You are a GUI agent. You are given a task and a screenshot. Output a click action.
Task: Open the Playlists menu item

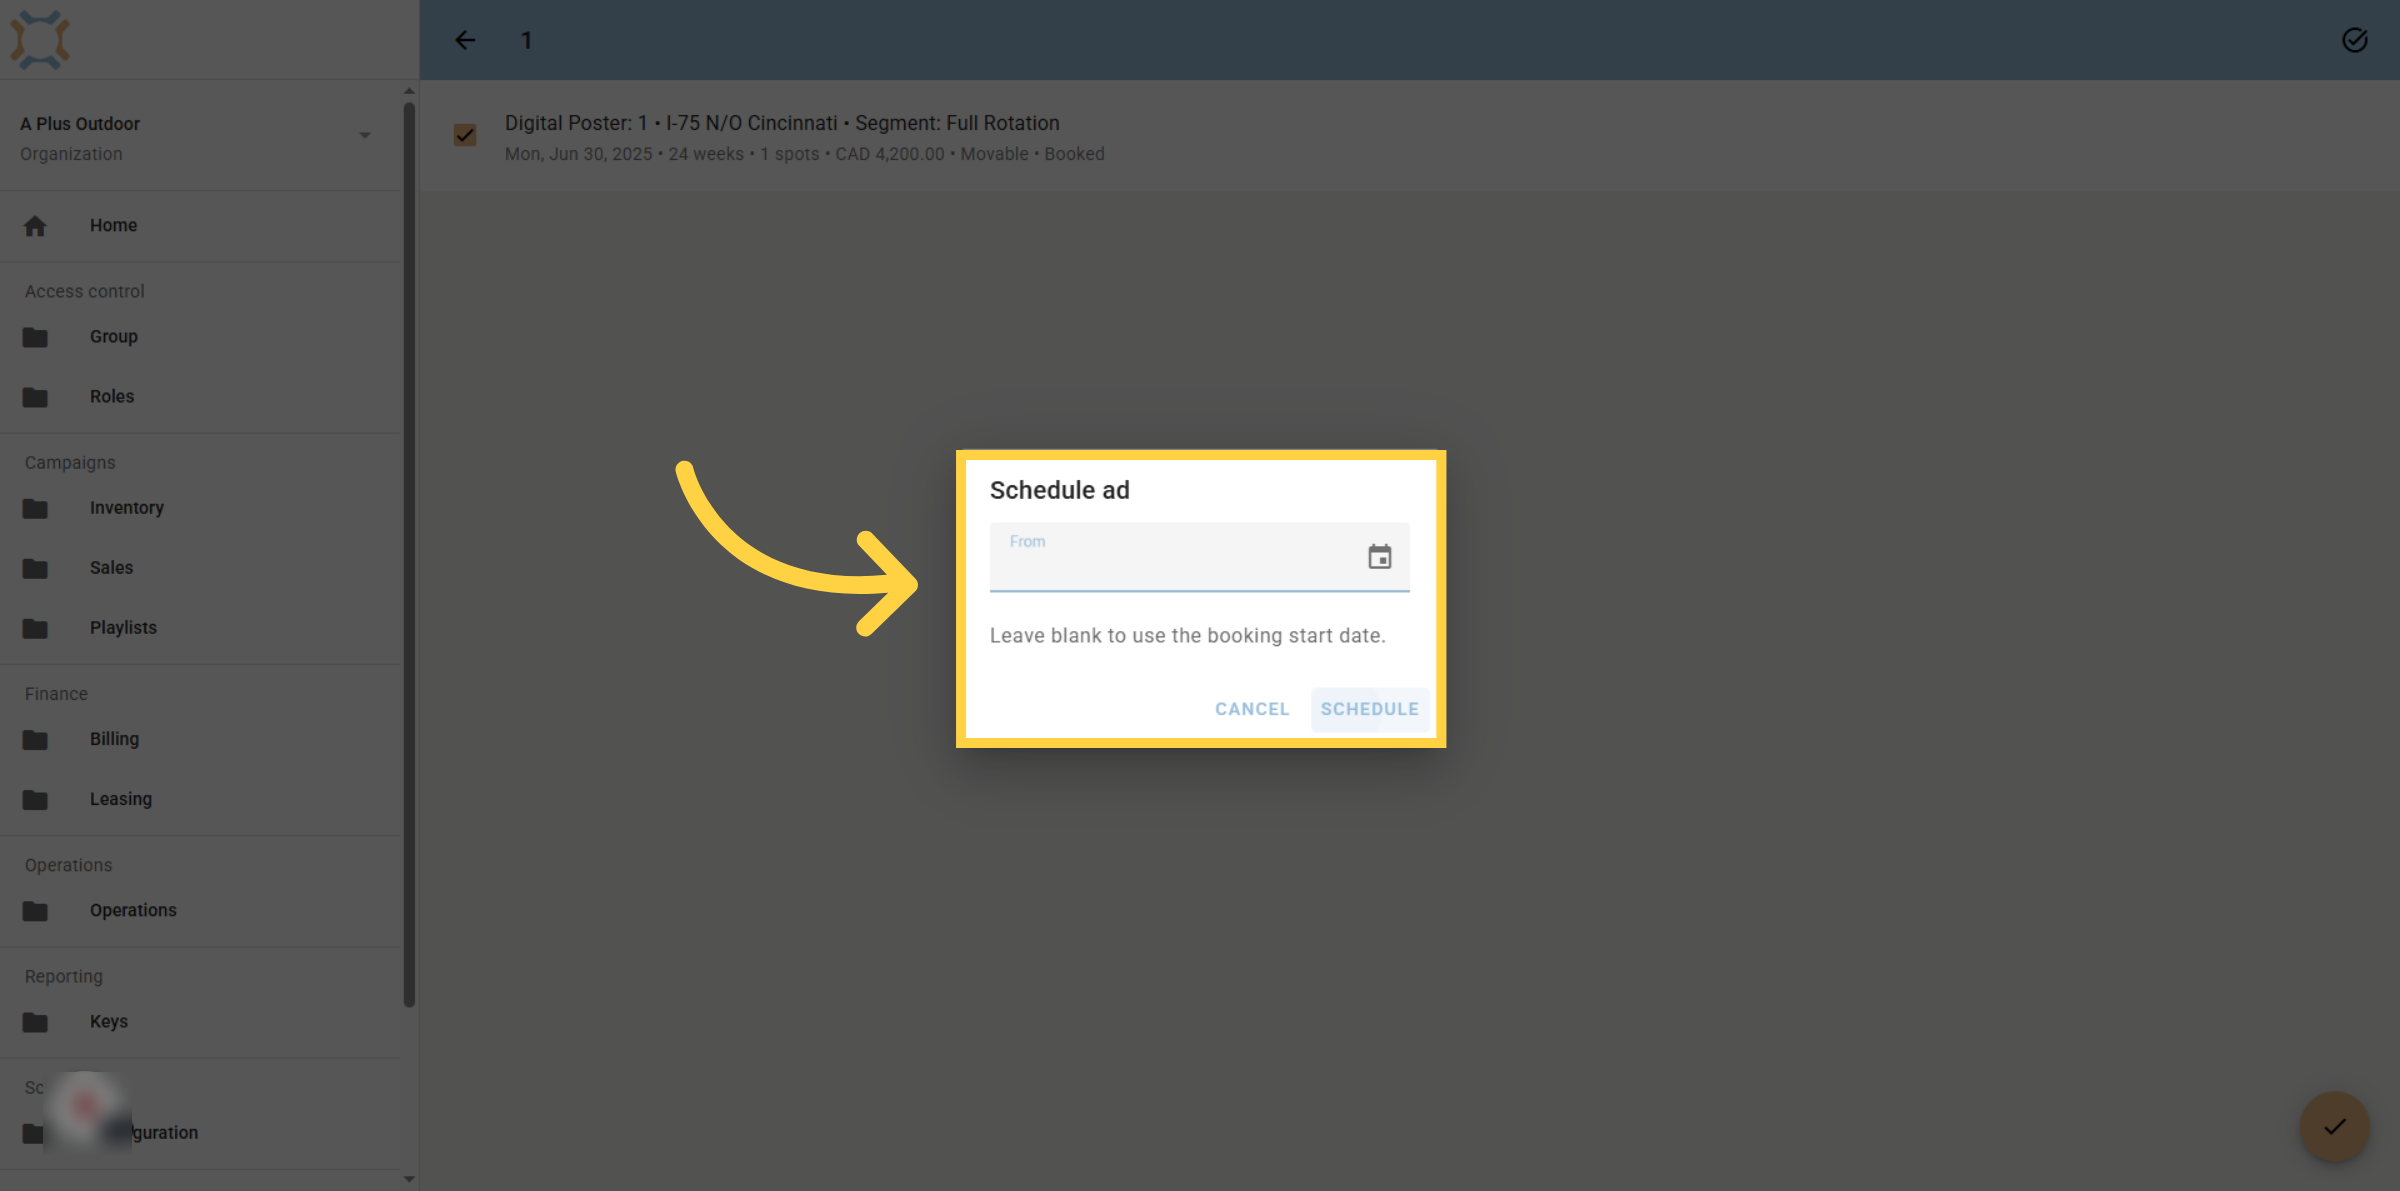pyautogui.click(x=200, y=628)
